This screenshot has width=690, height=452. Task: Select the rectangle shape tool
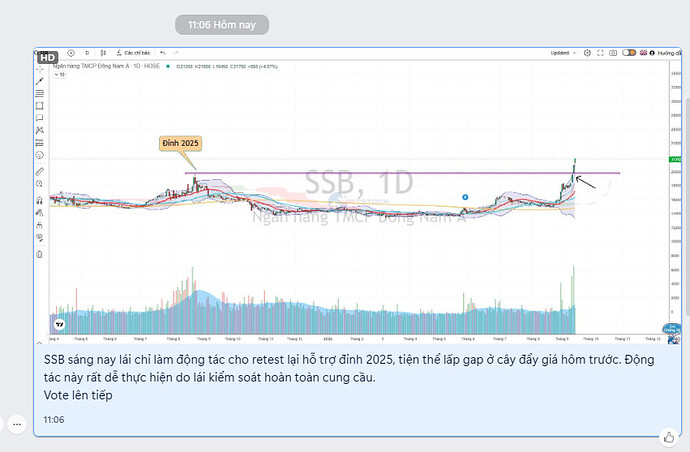point(40,106)
